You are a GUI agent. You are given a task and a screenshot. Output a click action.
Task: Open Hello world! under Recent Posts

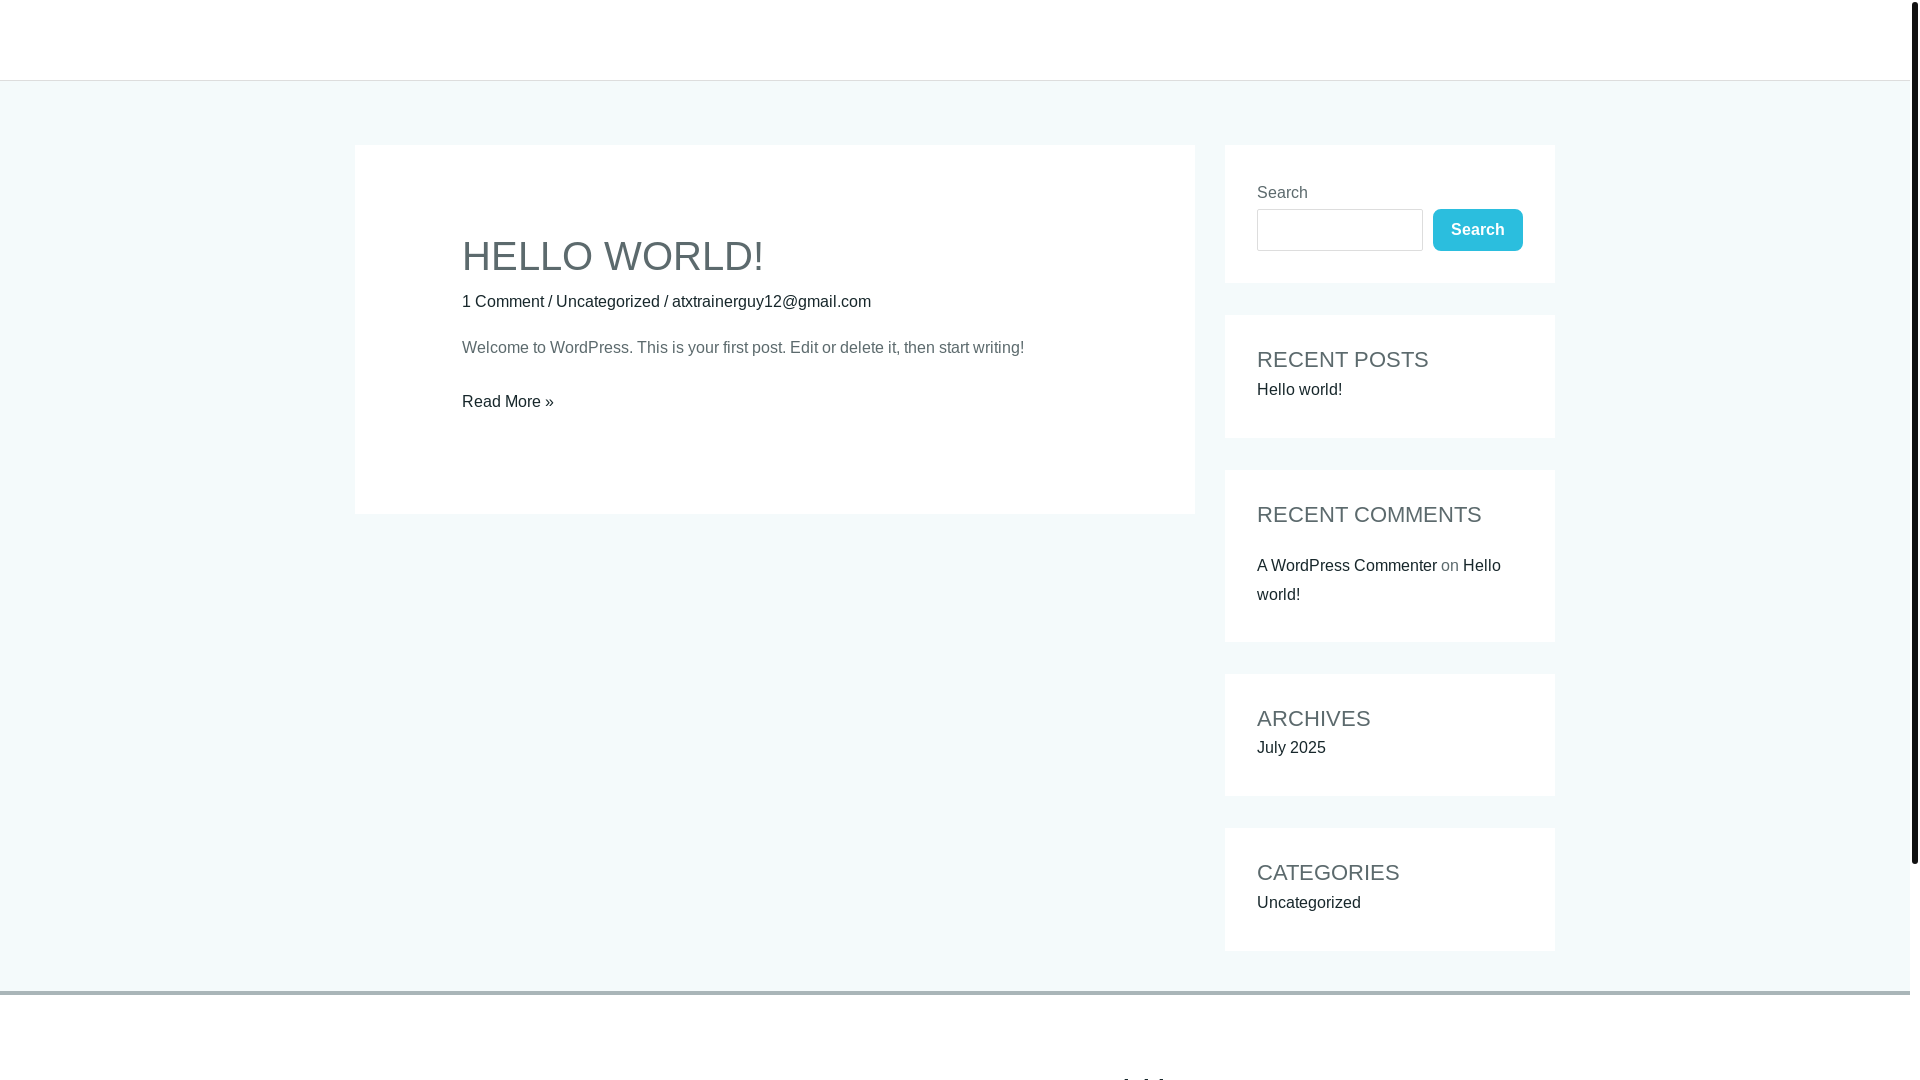point(1299,389)
